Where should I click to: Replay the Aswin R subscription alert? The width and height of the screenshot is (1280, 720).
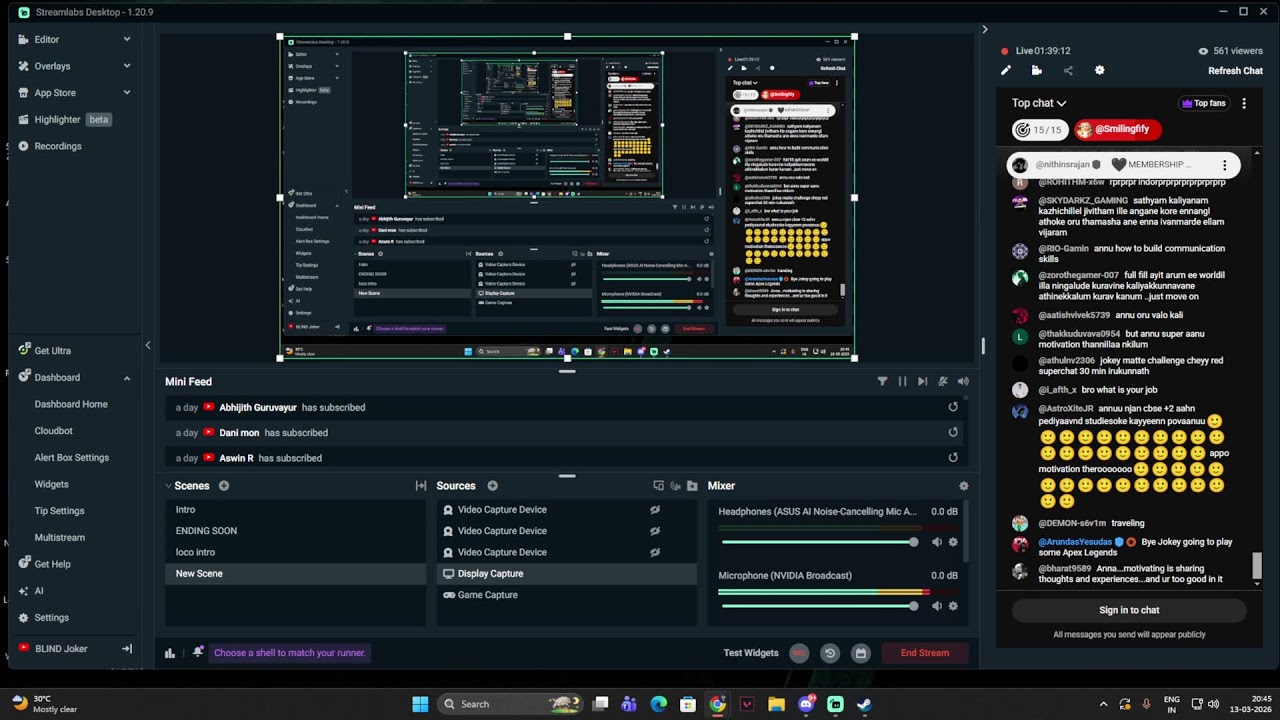tap(953, 457)
